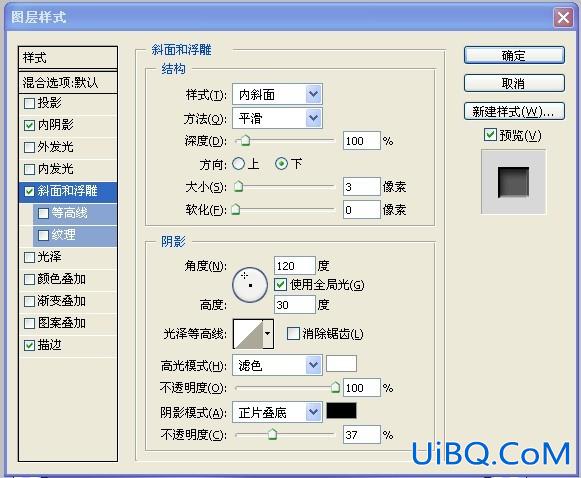This screenshot has width=581, height=478.
Task: Click the shadow 不透明度(C) slider handle
Action: (x=272, y=434)
